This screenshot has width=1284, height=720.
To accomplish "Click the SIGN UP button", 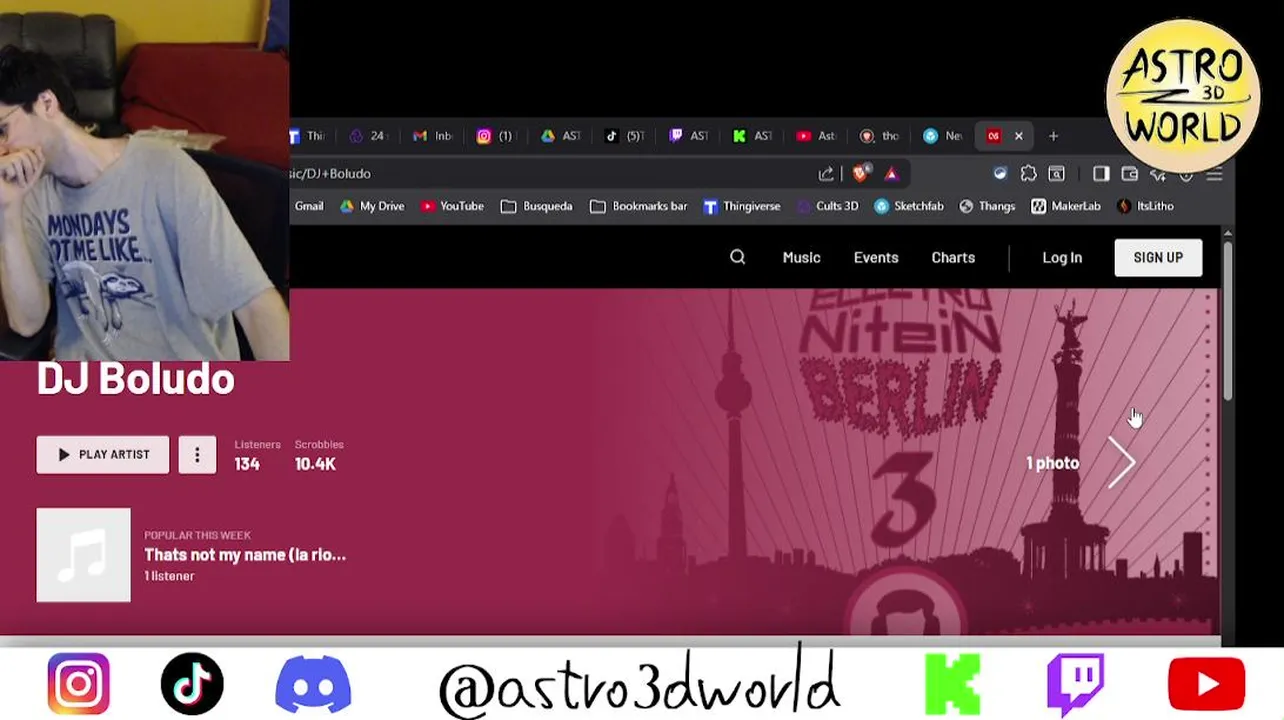I will point(1158,257).
